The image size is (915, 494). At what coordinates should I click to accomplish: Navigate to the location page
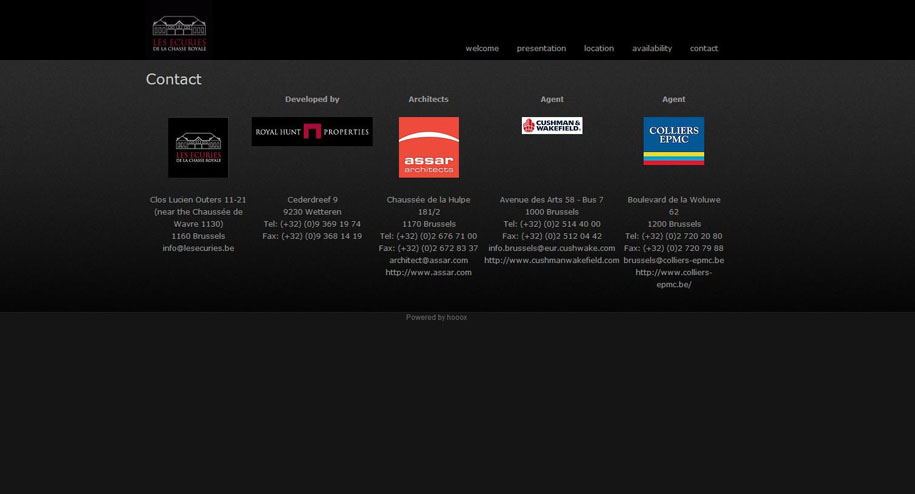pos(599,48)
